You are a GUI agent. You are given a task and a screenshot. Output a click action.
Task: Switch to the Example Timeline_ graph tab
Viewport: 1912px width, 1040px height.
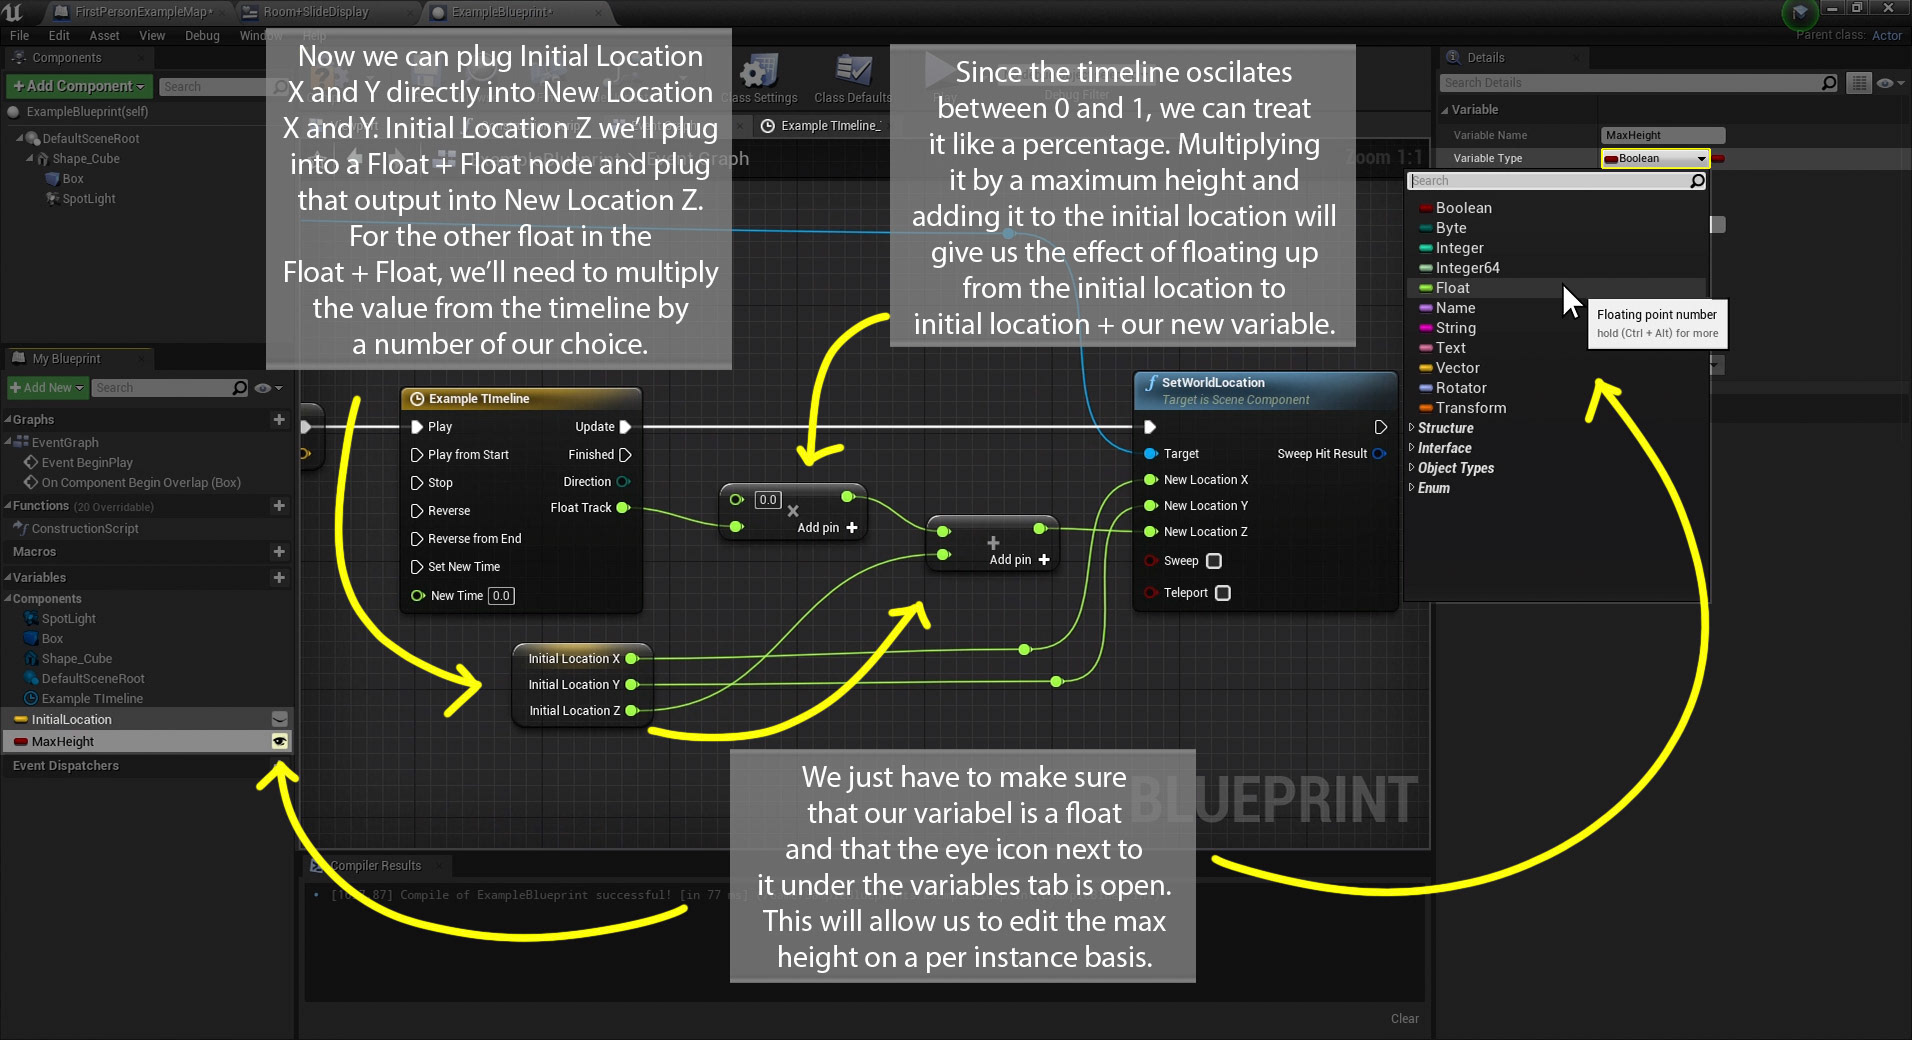(822, 126)
